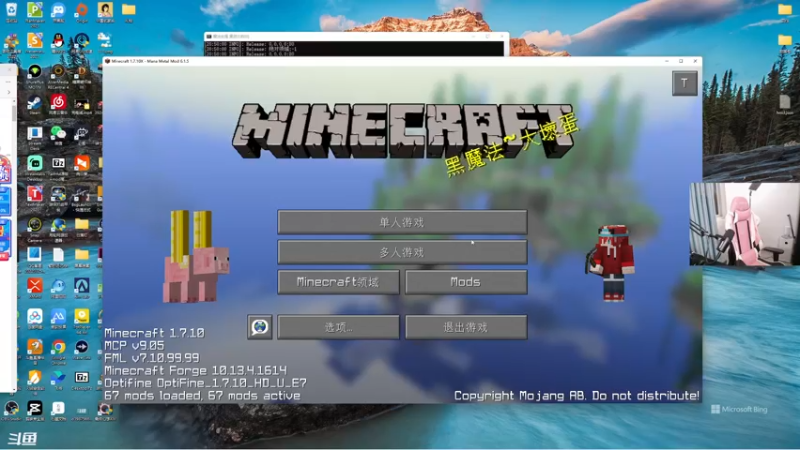Image resolution: width=800 pixels, height=450 pixels.
Task: Open the black icon with green Wi-Fi symbol
Action: [x=35, y=72]
